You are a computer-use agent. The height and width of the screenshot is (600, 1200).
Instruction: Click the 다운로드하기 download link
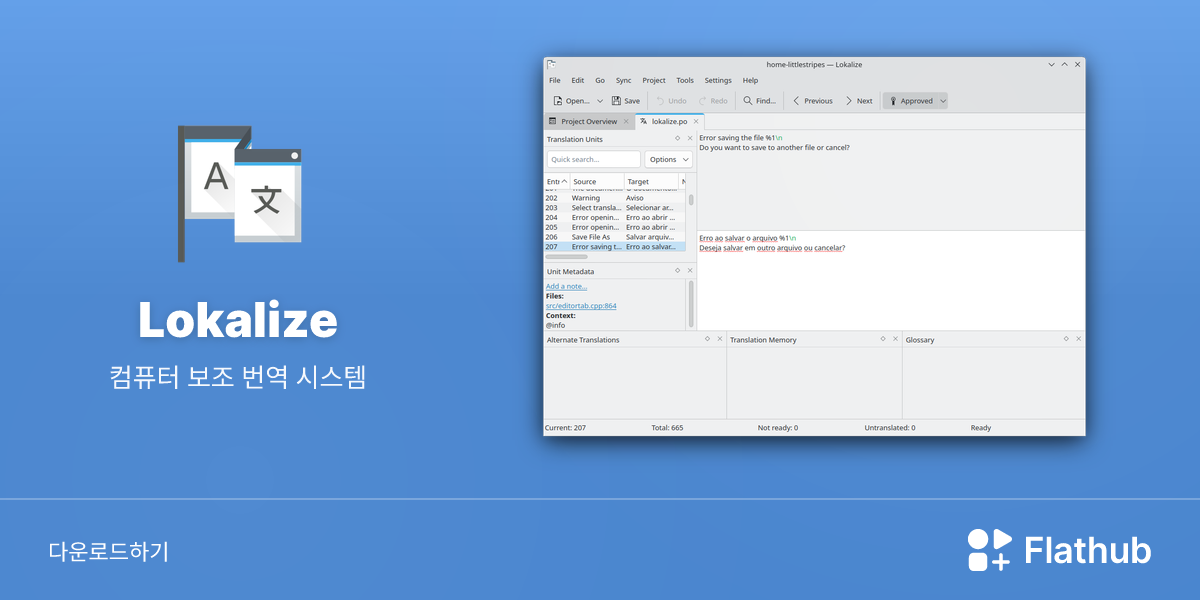click(x=109, y=551)
